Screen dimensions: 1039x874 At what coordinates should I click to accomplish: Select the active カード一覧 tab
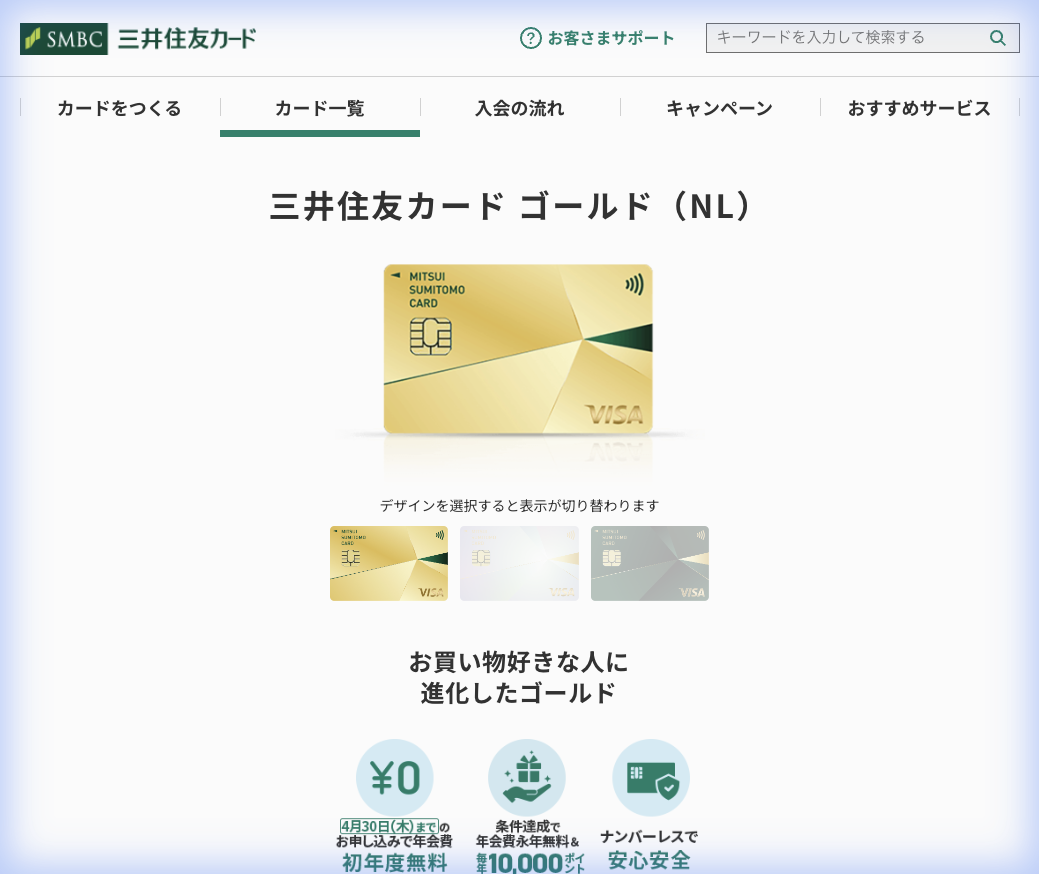click(x=319, y=108)
